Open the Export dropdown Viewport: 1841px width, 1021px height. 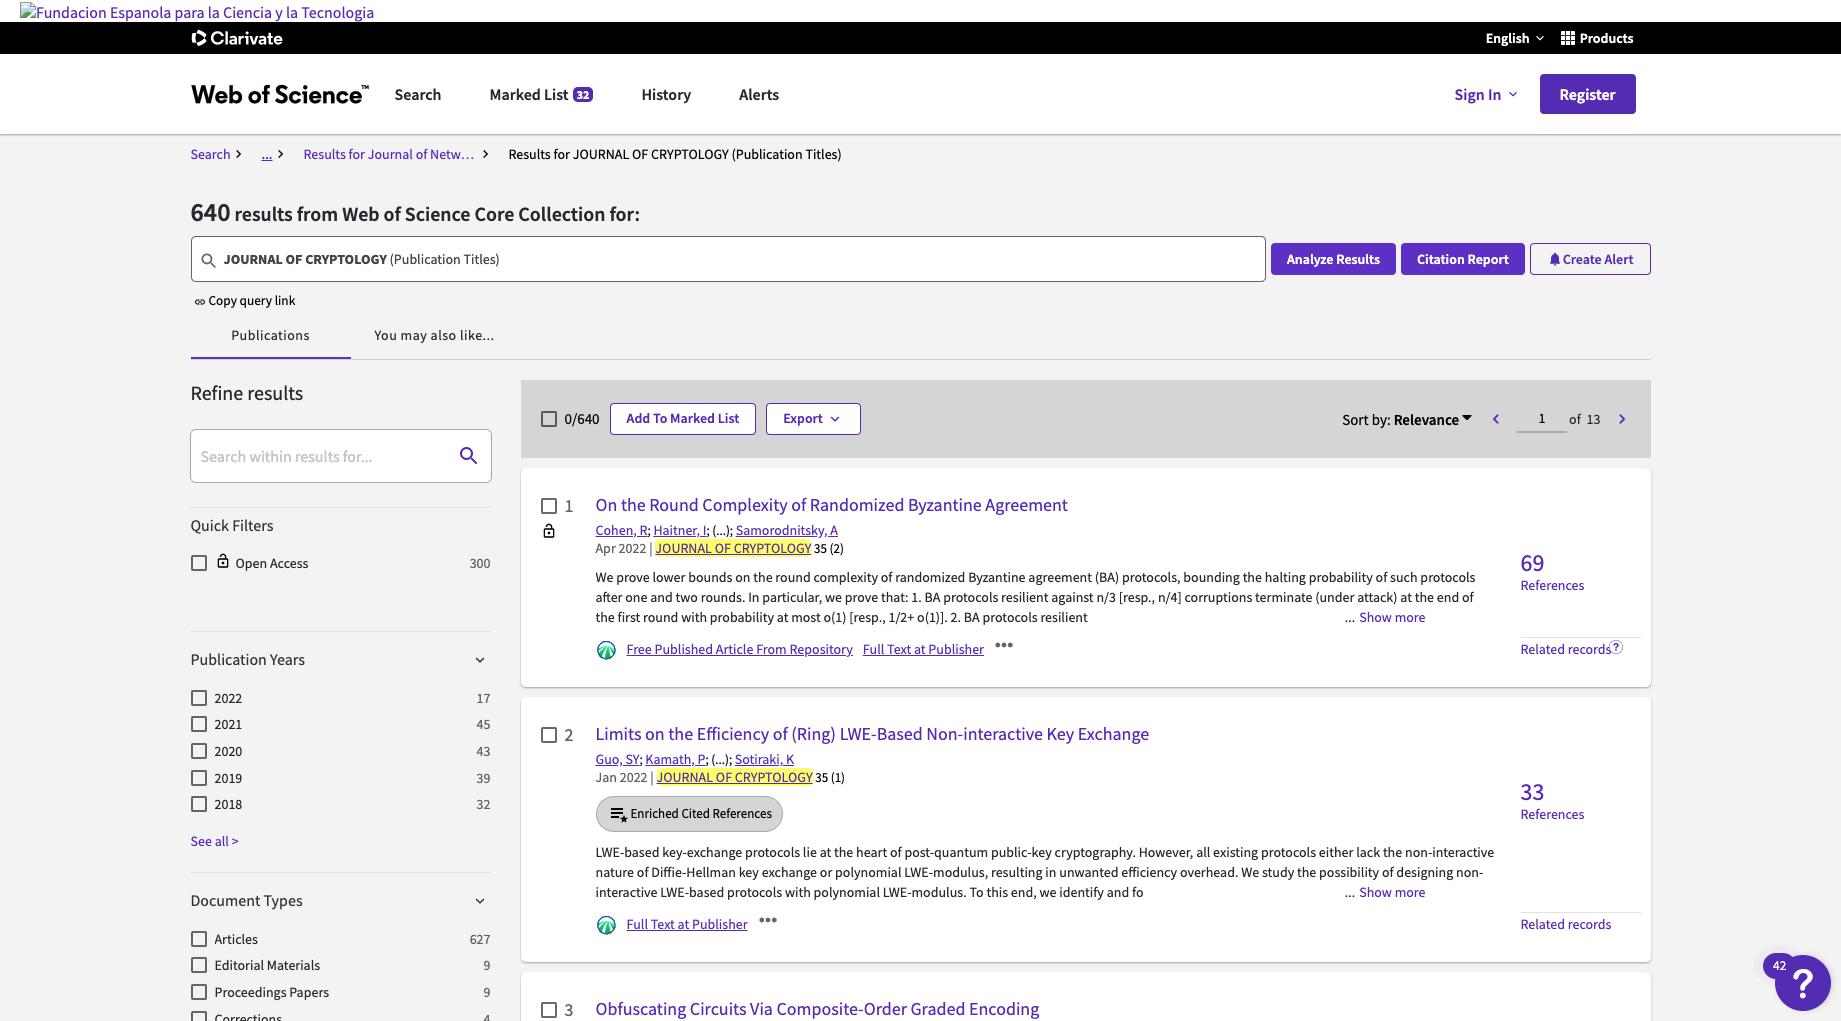[813, 419]
